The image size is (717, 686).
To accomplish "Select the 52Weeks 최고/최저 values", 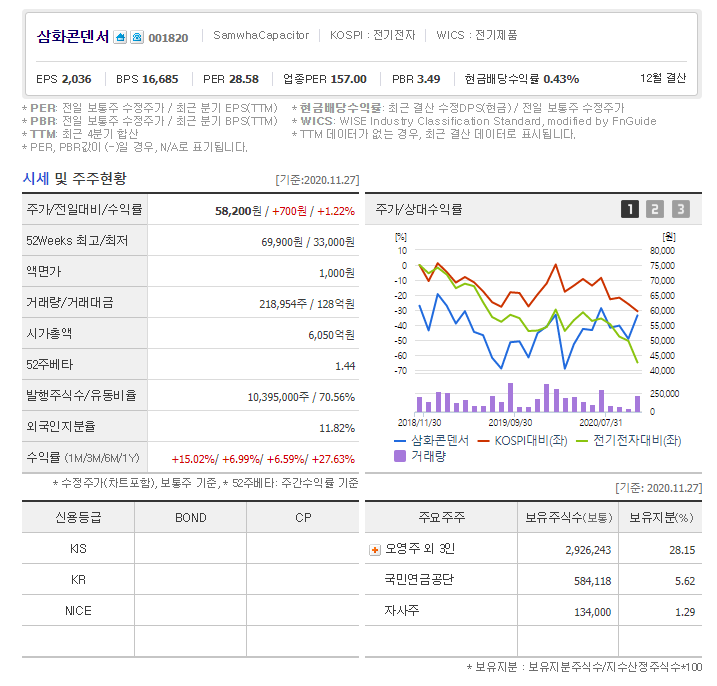I will click(x=308, y=242).
